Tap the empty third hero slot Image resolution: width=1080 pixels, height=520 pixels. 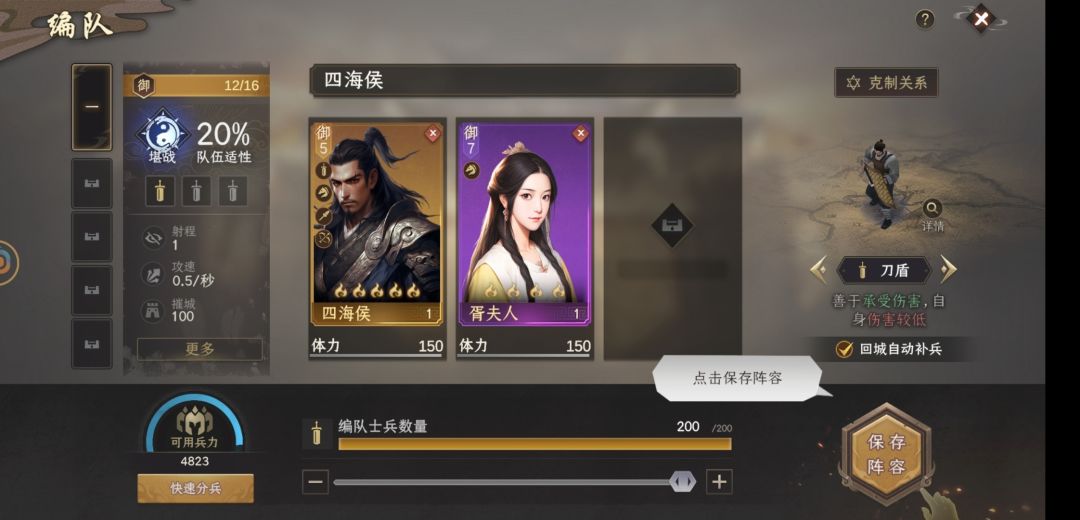pos(672,238)
